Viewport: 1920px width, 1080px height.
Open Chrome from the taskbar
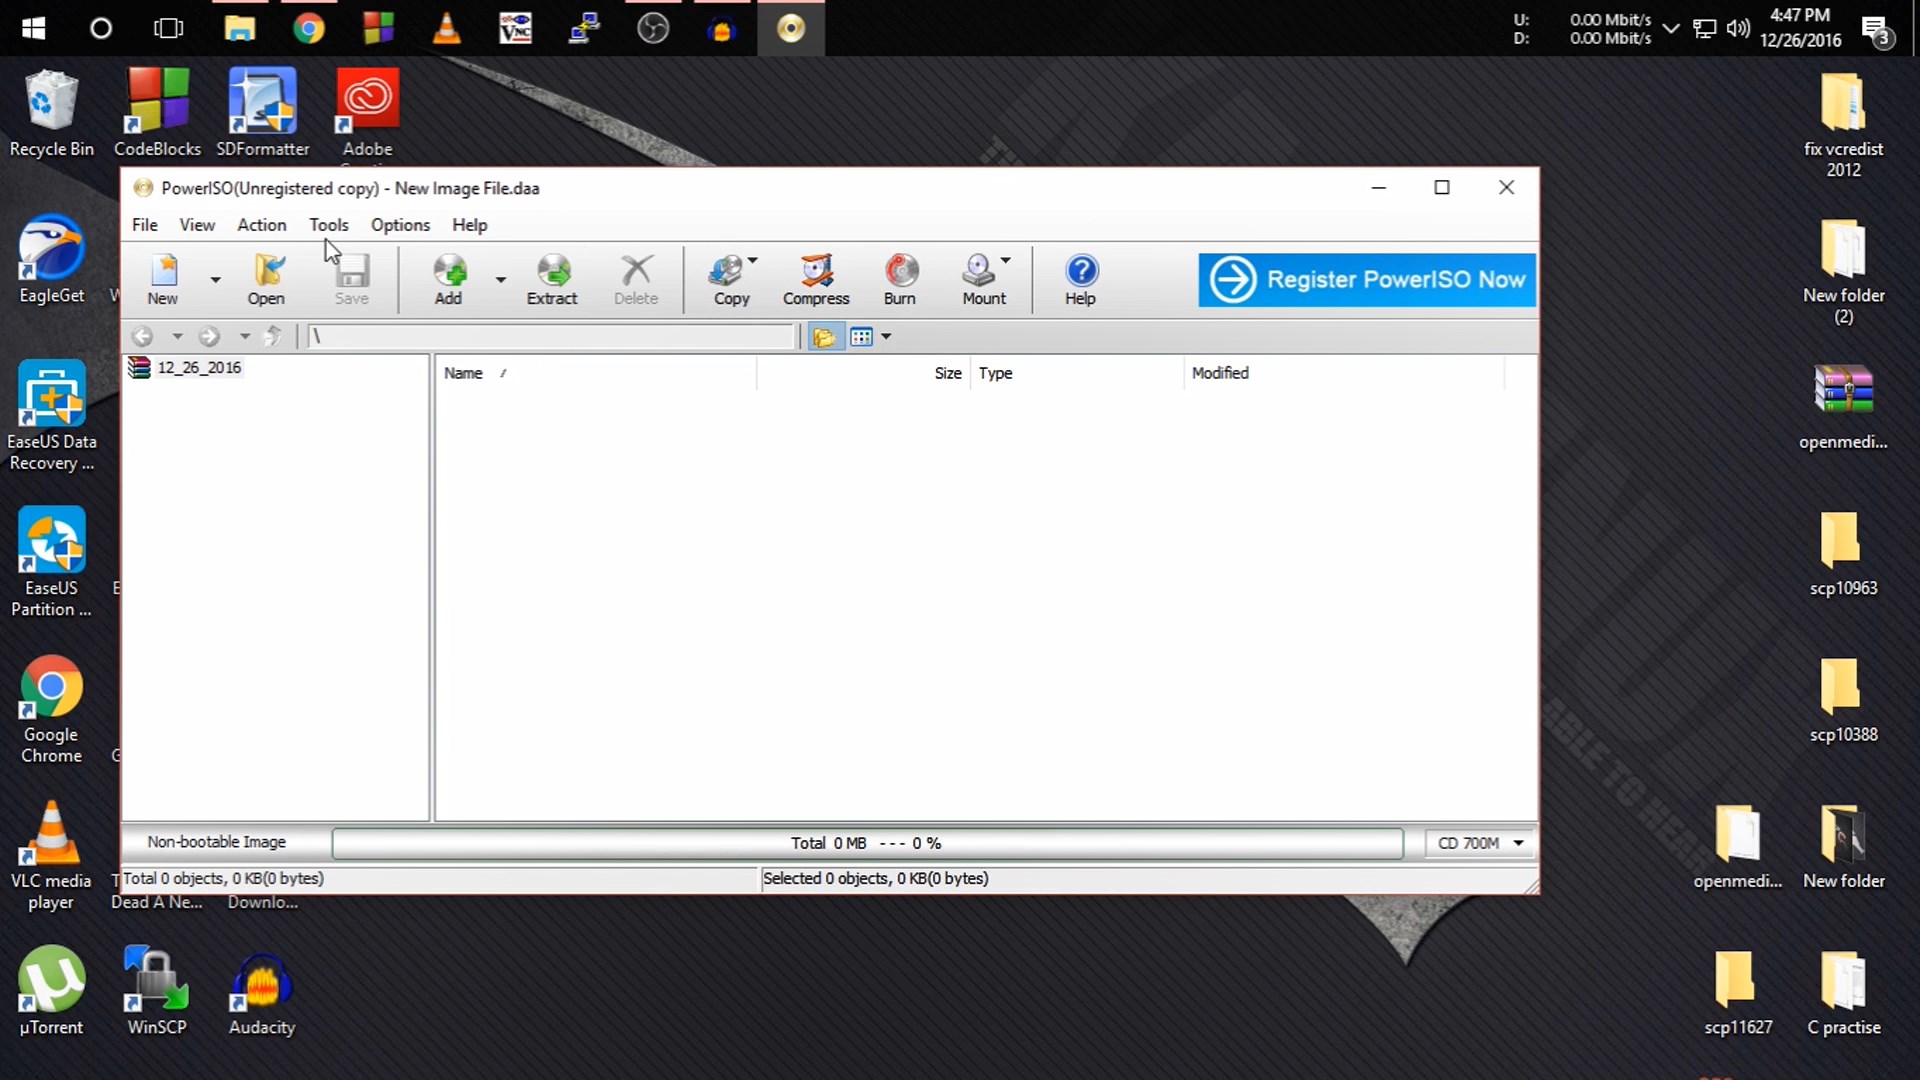[x=308, y=28]
